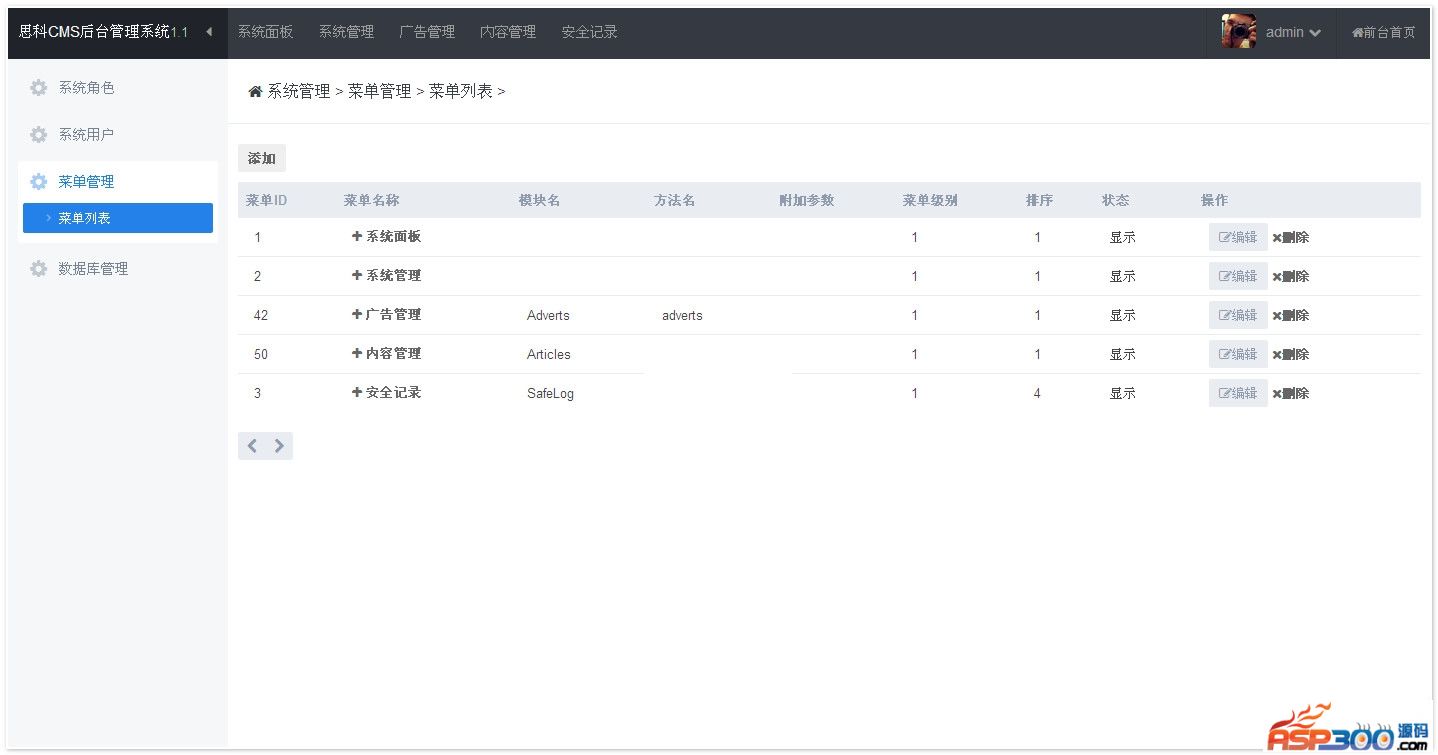Screen dimensions: 1438x755
Task: Open 系统角色 in the sidebar
Action: [86, 88]
